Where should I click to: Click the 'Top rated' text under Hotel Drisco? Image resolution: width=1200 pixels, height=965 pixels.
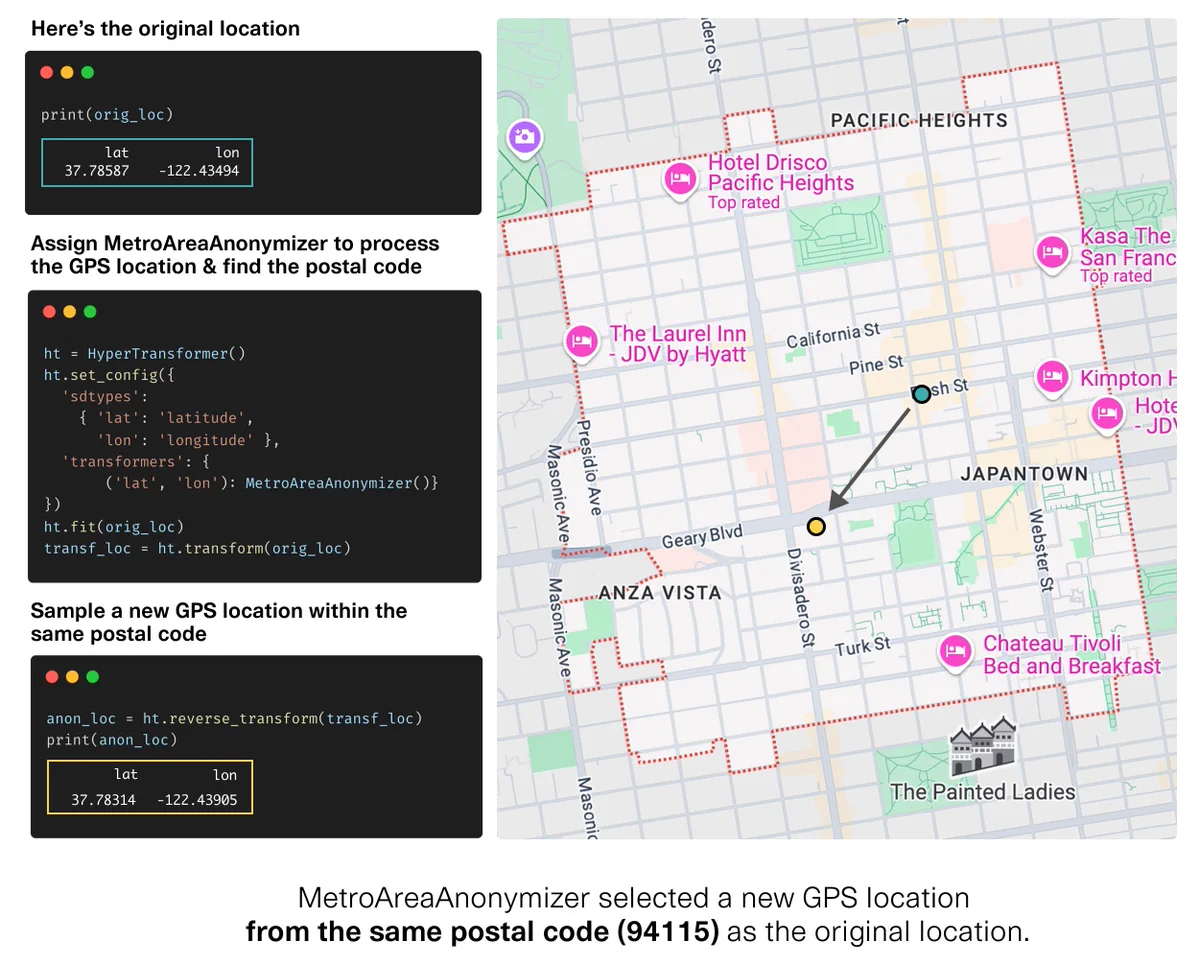pos(743,203)
